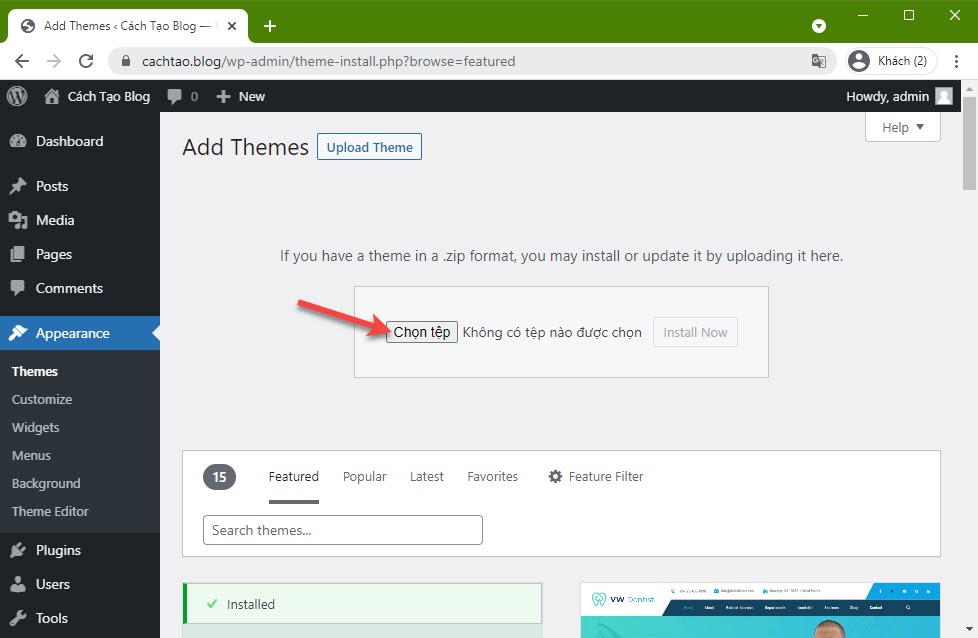978x638 pixels.
Task: Click Chọn tệp file chooser button
Action: 422,332
